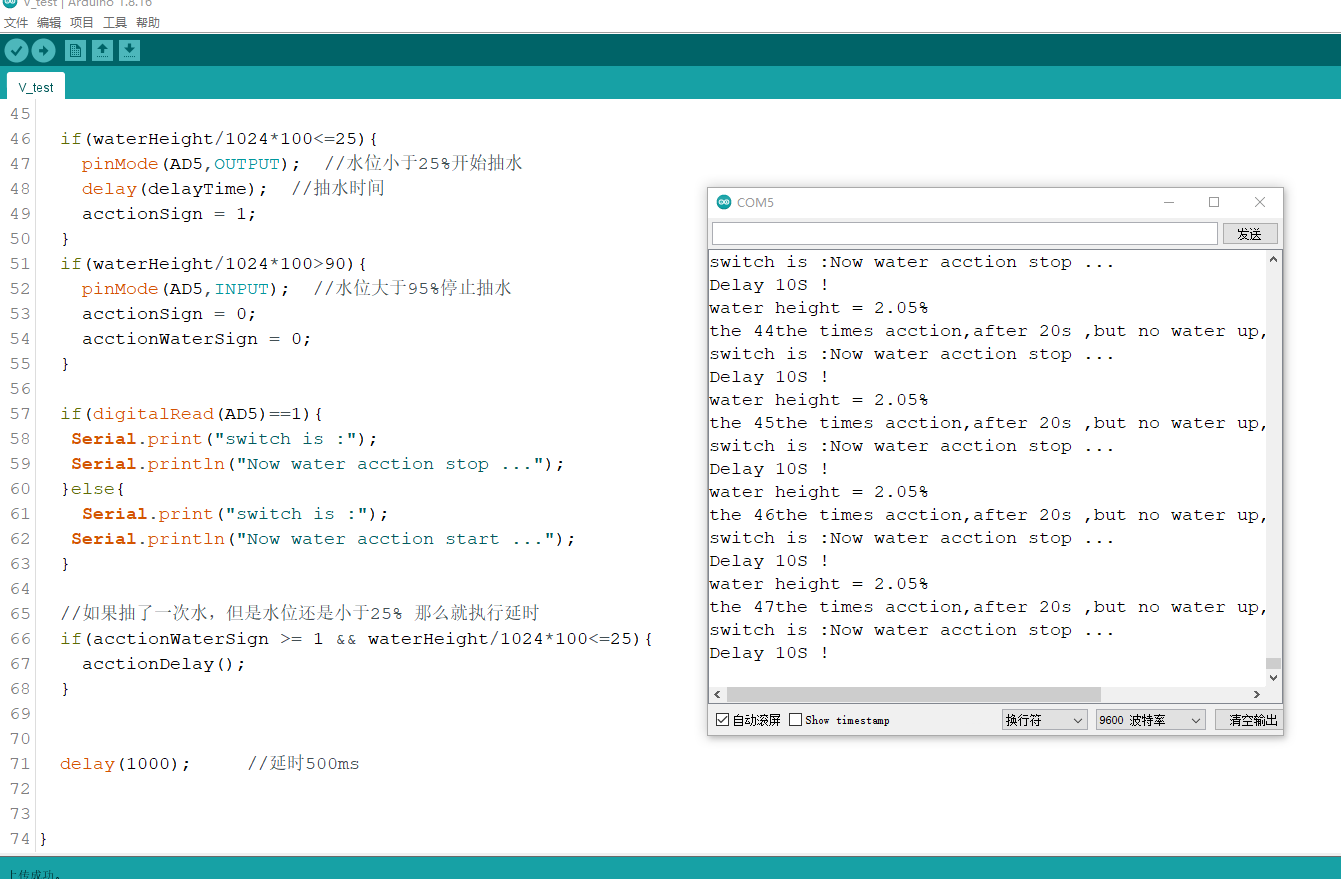
Task: Click the 'acctionWaterSign = 0;' code line
Action: pyautogui.click(x=197, y=339)
